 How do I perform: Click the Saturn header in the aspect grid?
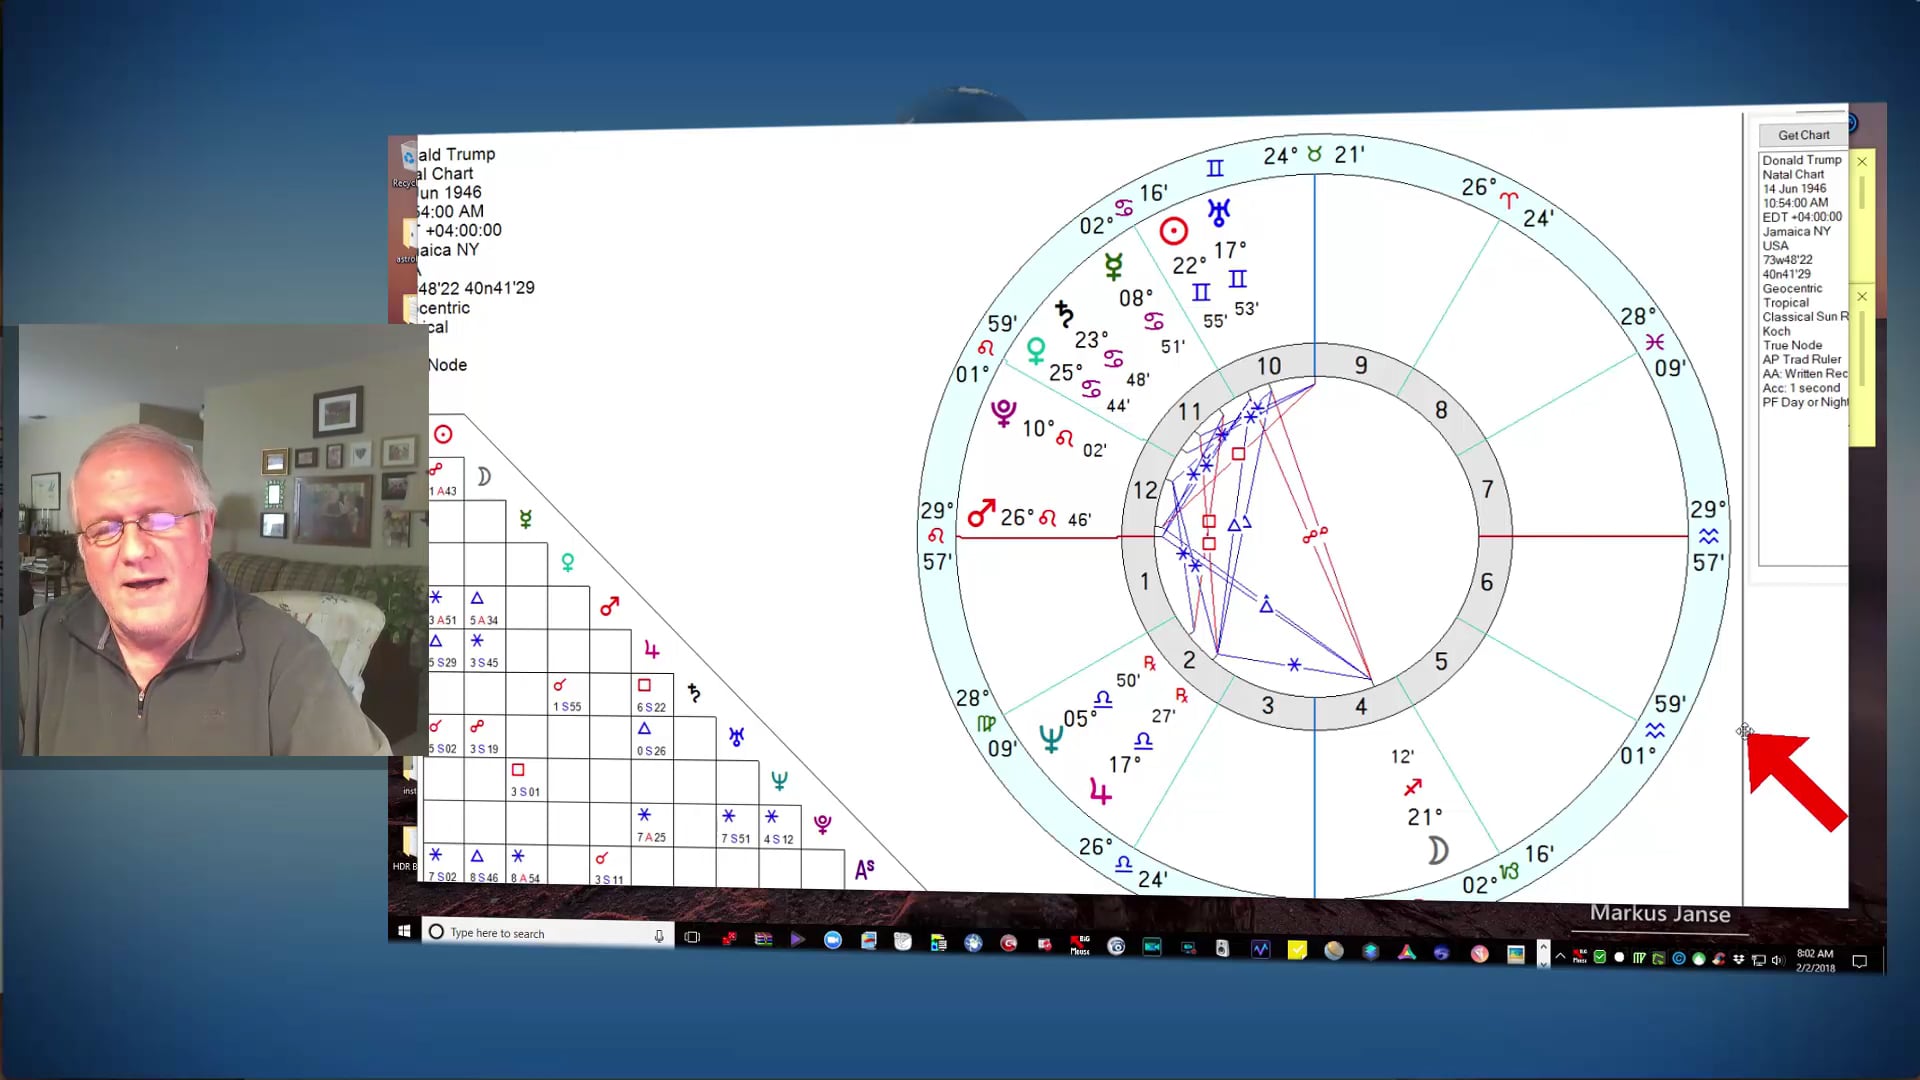tap(694, 692)
